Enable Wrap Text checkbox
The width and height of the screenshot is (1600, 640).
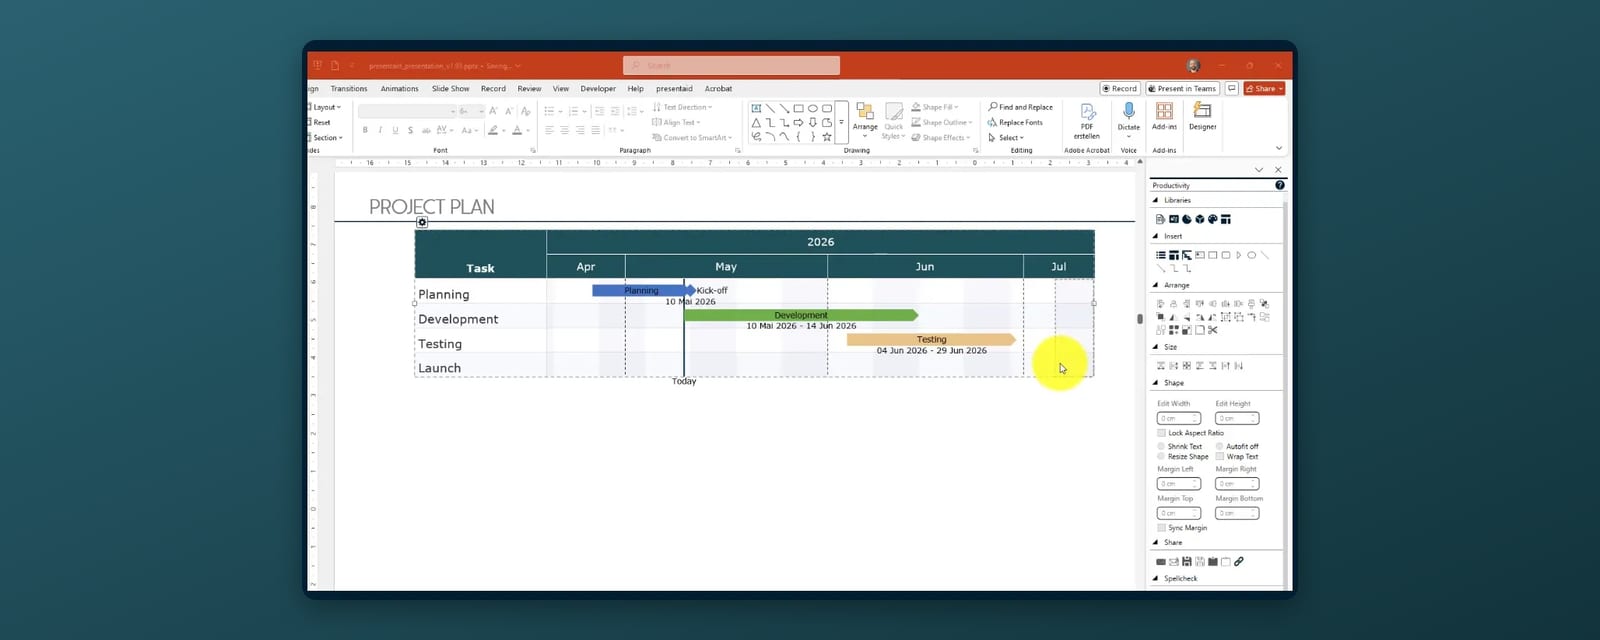coord(1220,456)
